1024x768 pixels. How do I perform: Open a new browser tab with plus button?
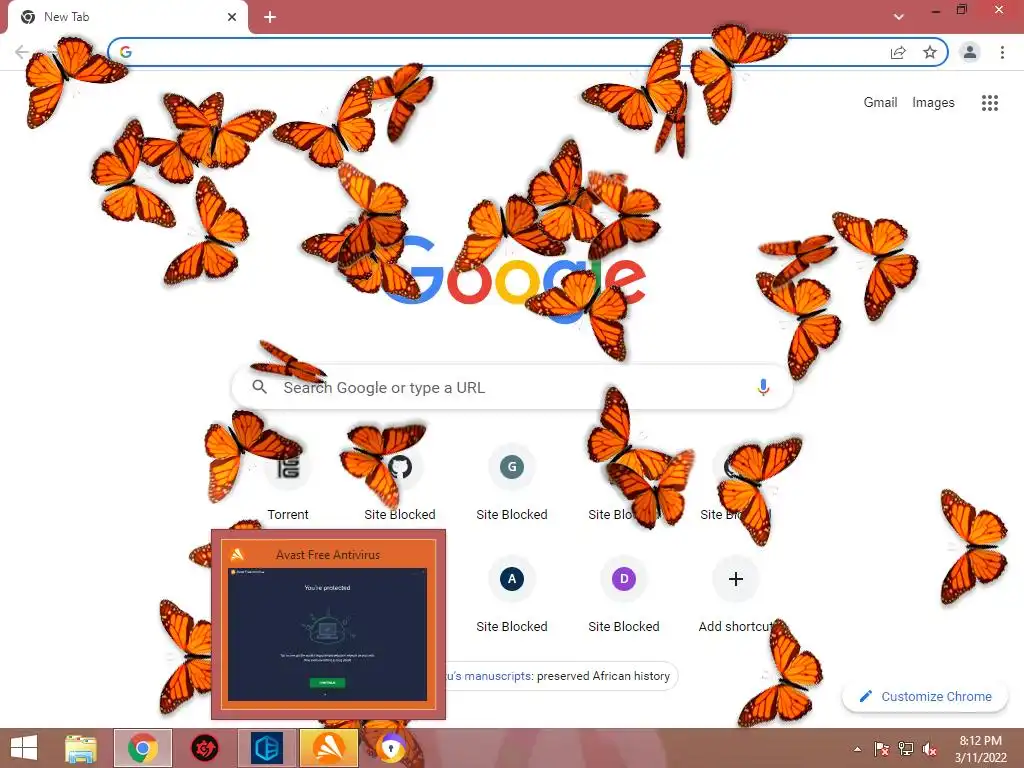coord(270,17)
